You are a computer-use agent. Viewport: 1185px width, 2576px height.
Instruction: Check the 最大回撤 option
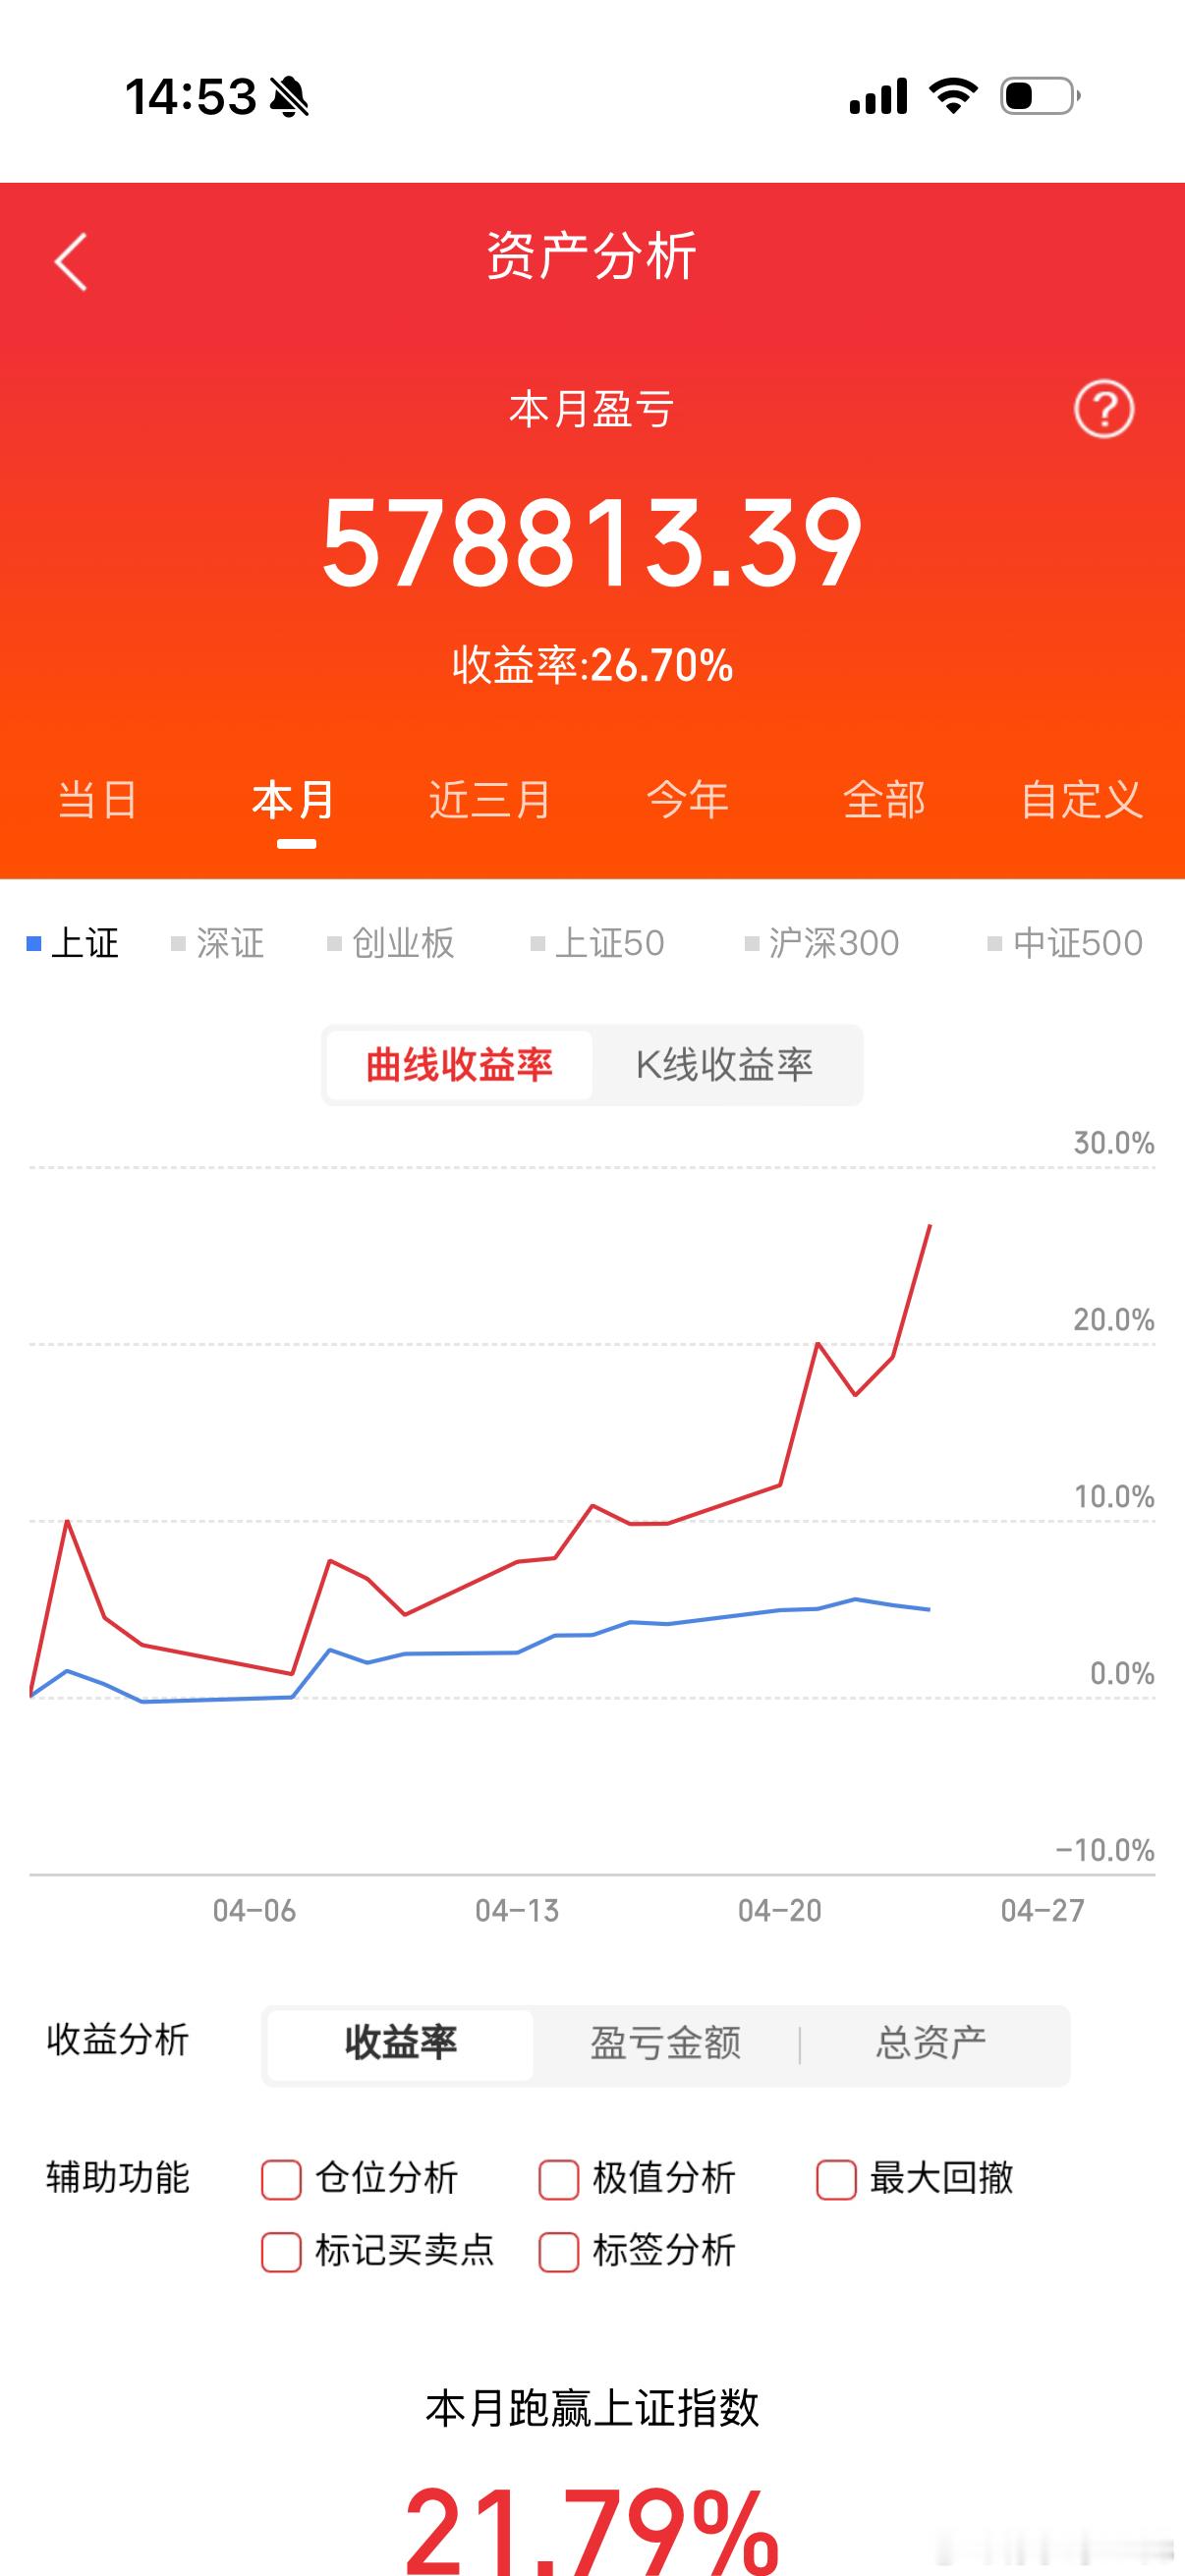835,2177
